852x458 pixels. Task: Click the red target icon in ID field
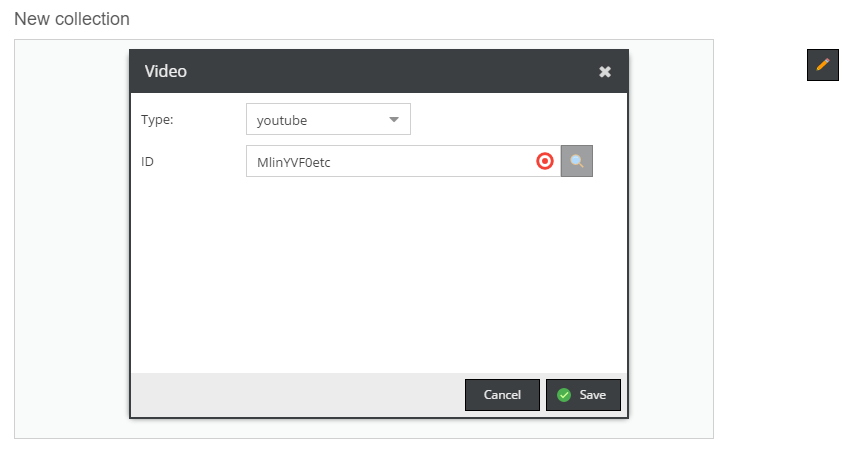tap(545, 161)
